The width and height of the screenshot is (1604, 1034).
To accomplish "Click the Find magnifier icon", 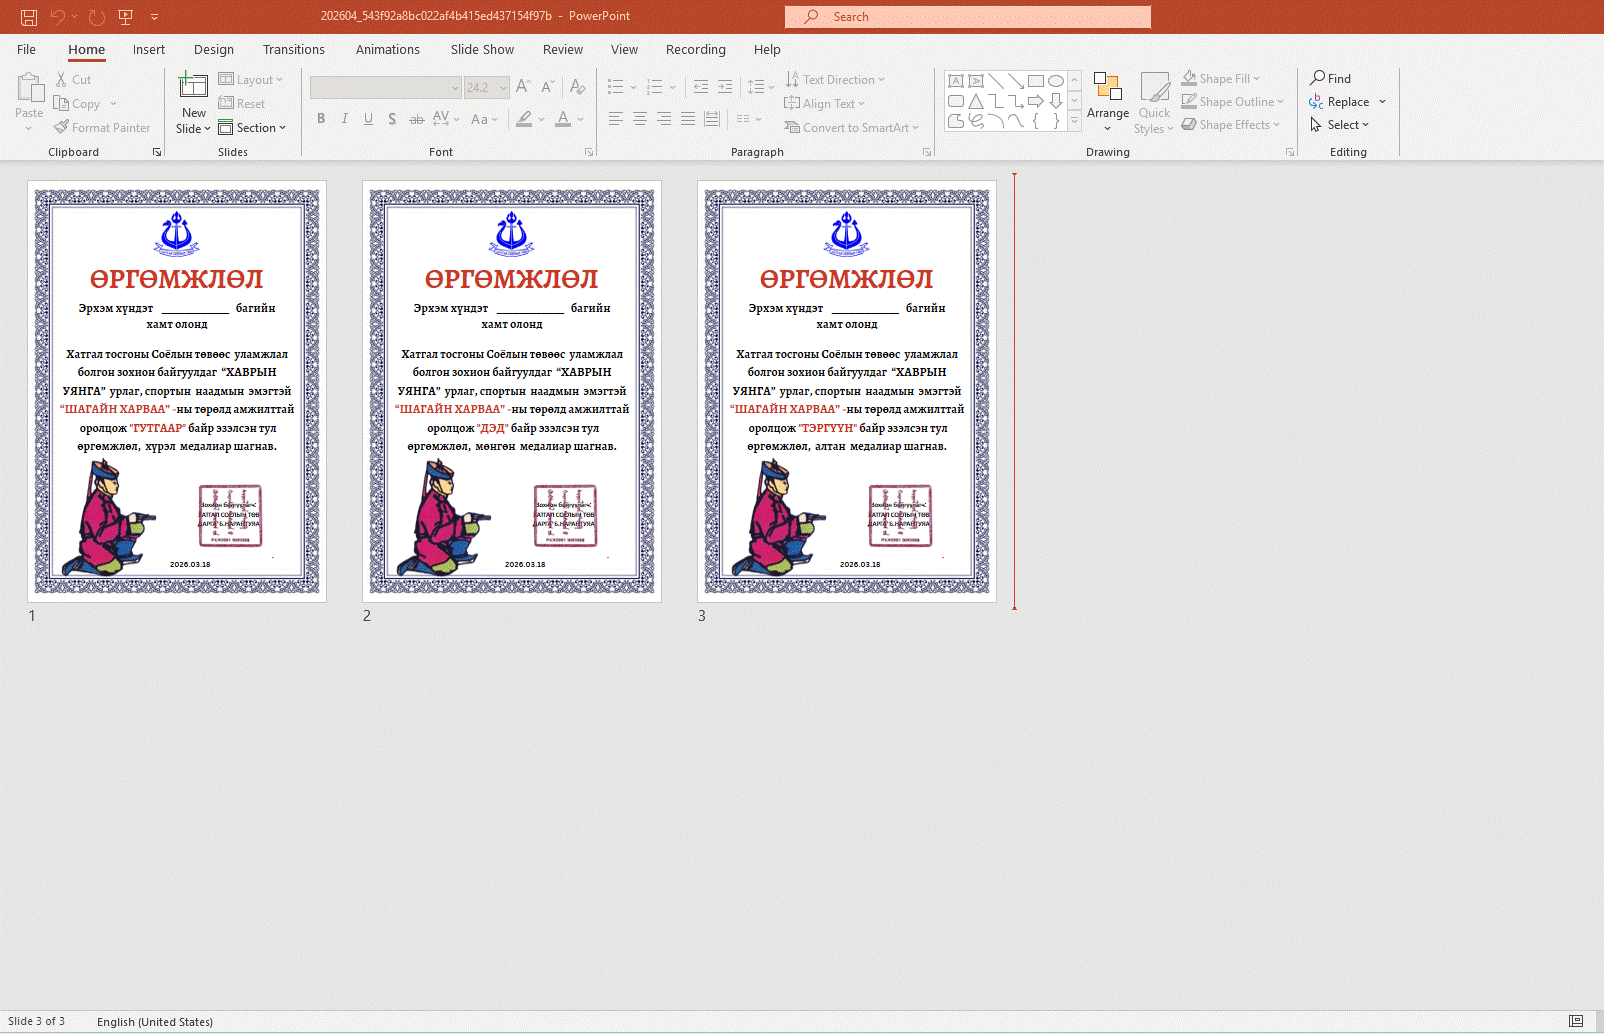I will 1319,78.
